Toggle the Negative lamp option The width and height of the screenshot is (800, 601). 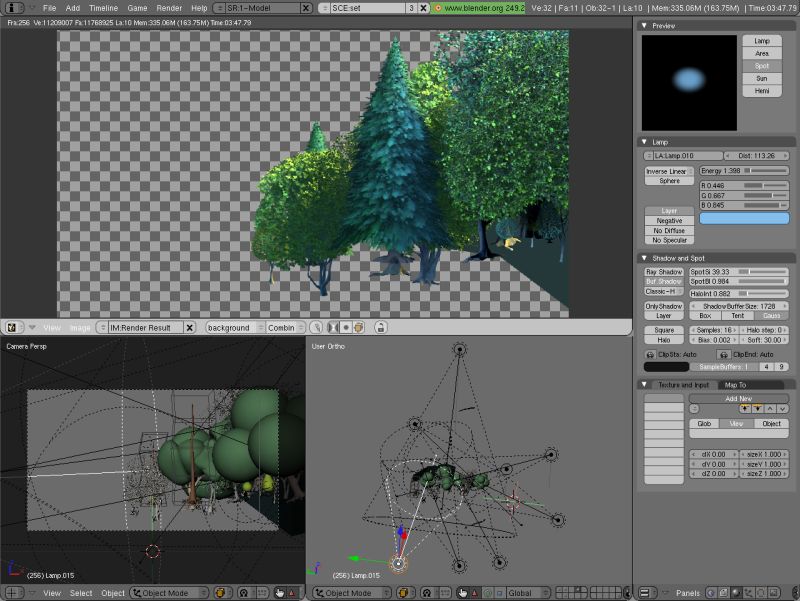(670, 221)
